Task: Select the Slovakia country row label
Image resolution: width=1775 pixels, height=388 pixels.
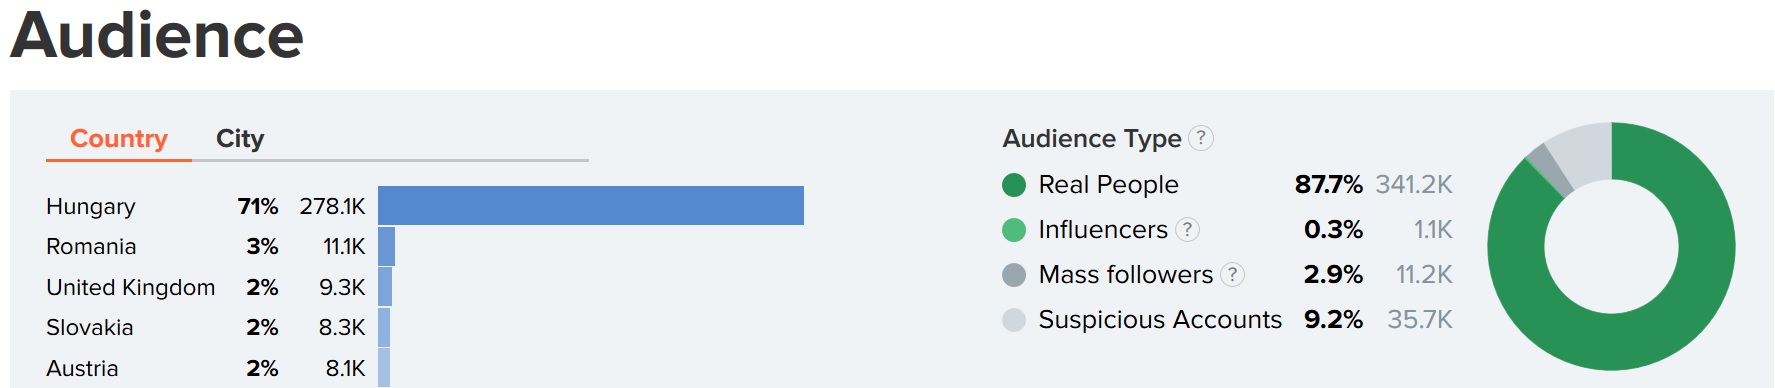Action: pos(90,328)
